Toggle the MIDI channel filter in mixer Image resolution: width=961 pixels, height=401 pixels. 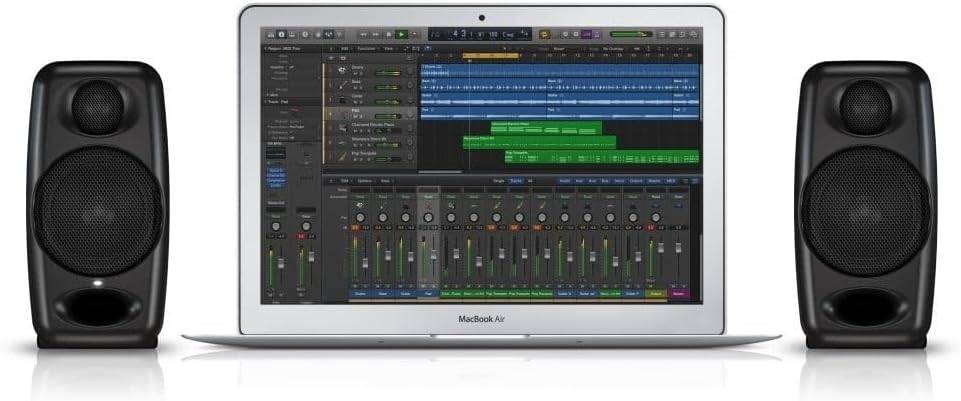[x=670, y=180]
